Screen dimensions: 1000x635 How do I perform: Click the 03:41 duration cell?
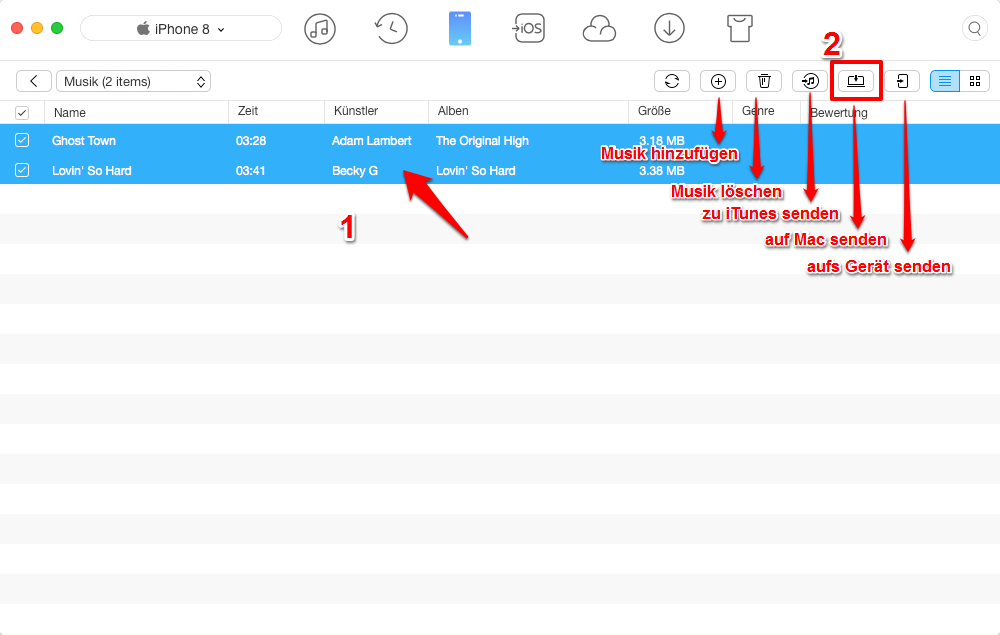pyautogui.click(x=251, y=170)
